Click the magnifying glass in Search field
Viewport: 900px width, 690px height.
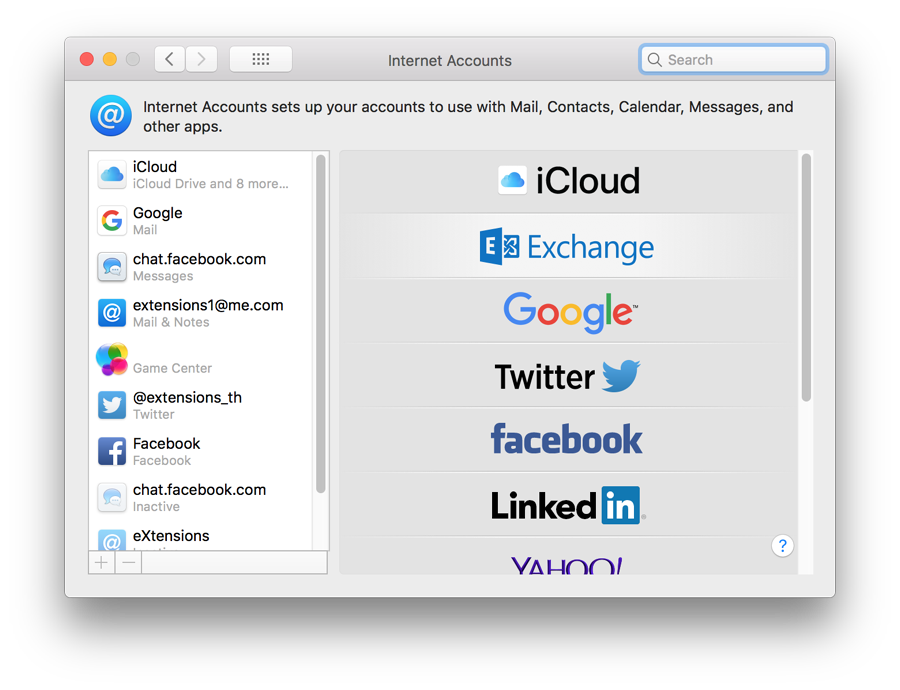[654, 60]
